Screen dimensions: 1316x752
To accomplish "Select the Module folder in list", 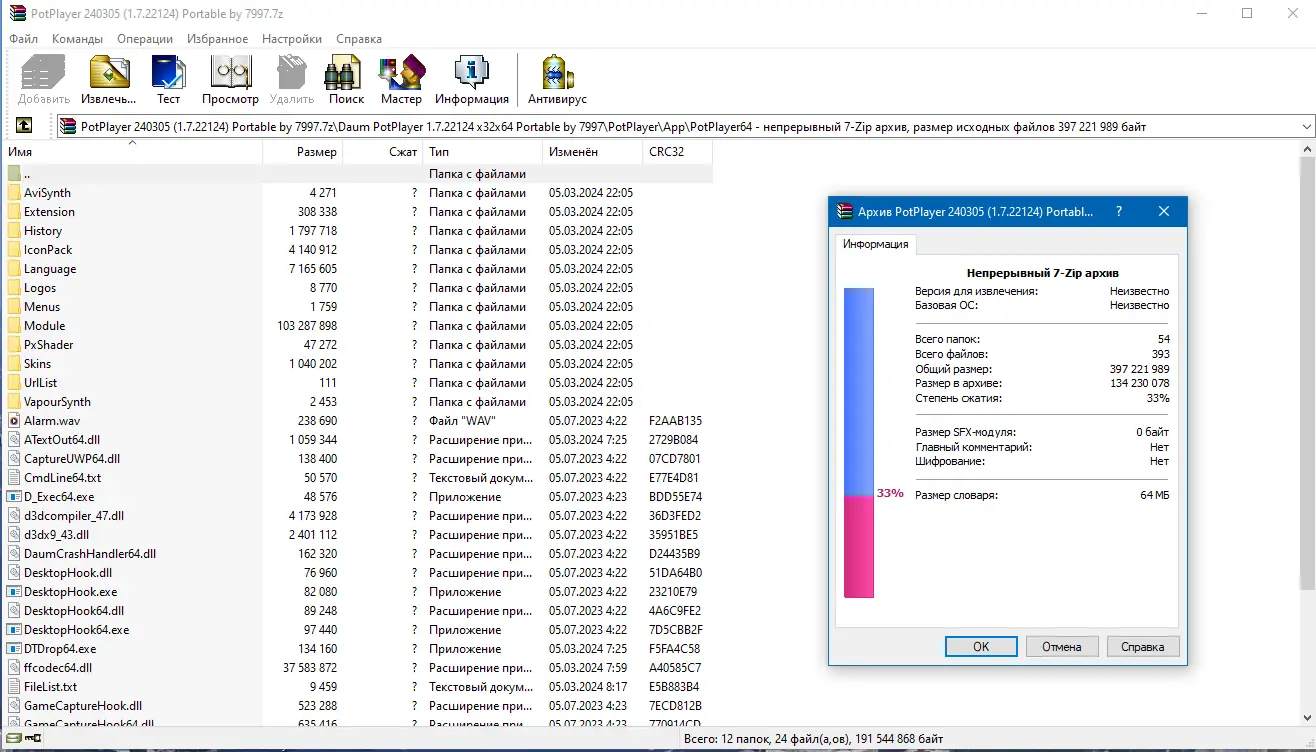I will pos(44,326).
